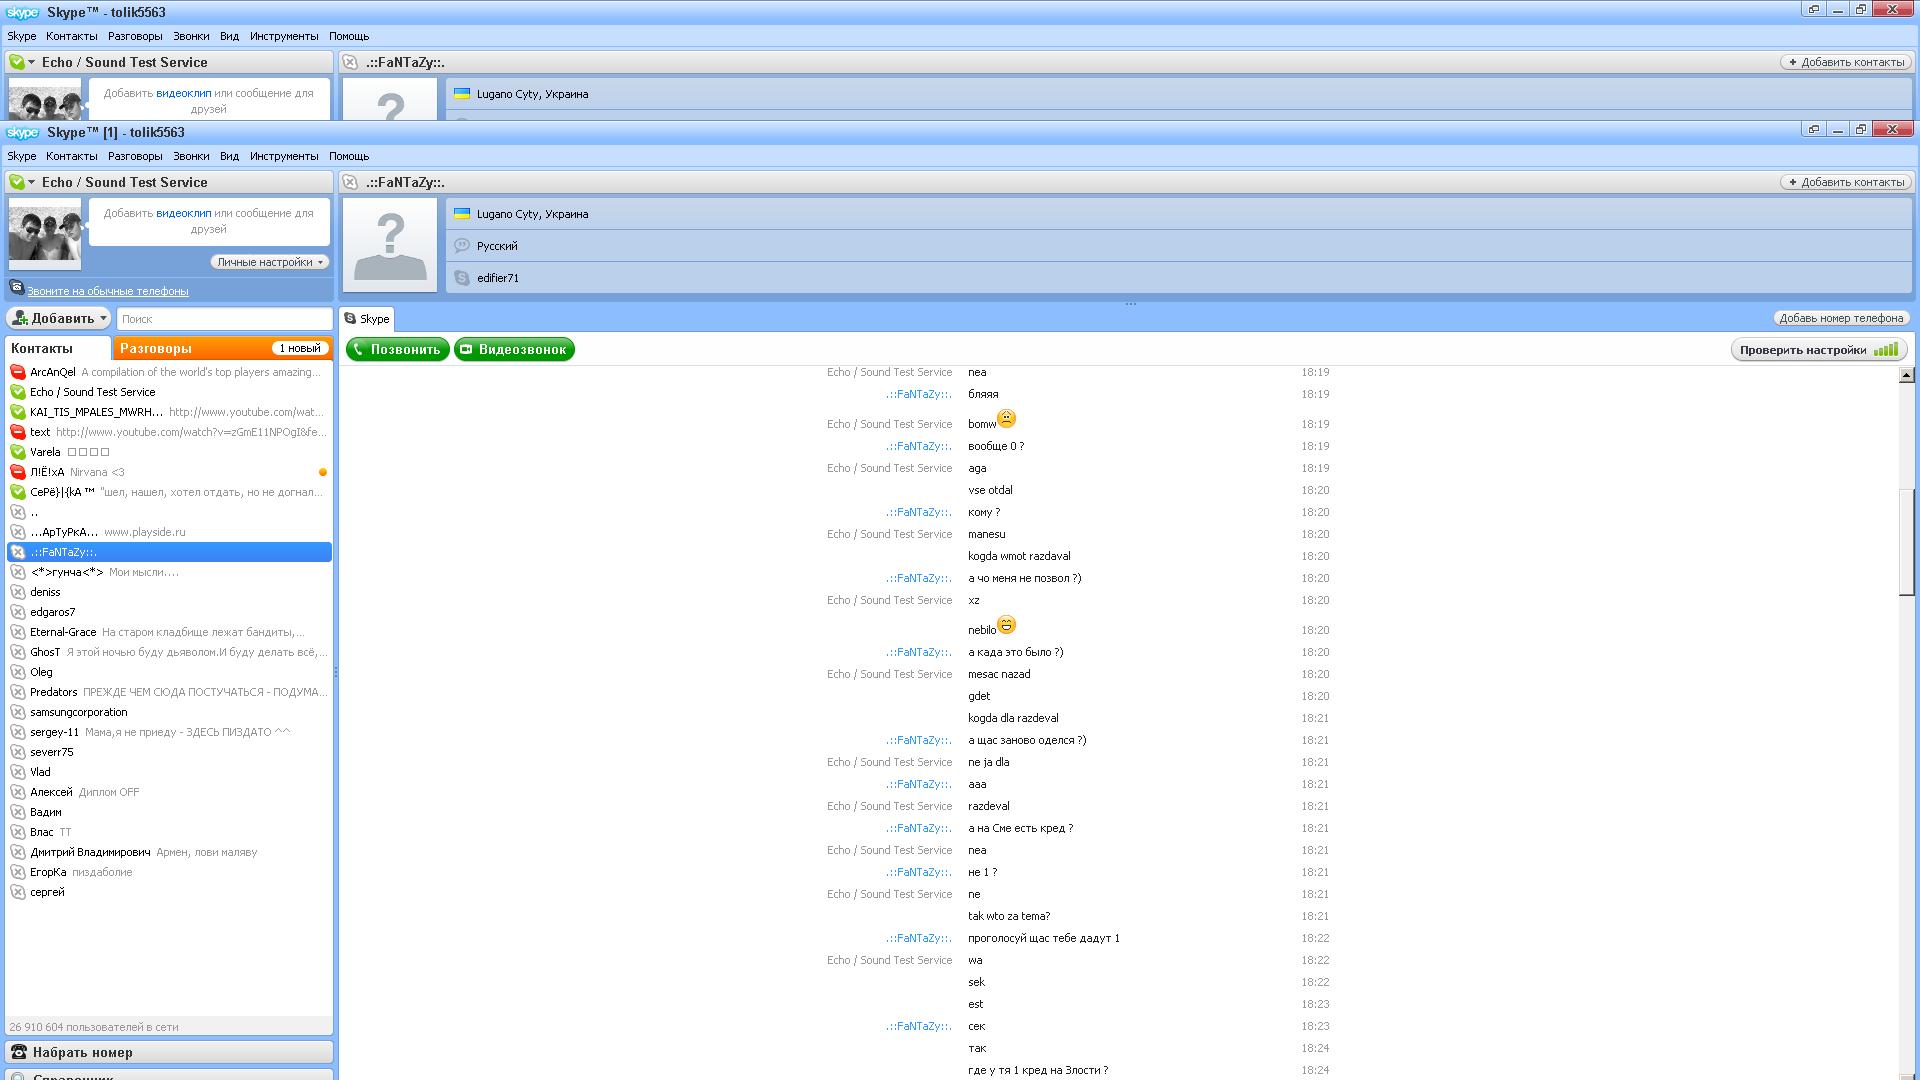Click the 1 новый badge on Разговоры
The width and height of the screenshot is (1920, 1080).
point(300,348)
